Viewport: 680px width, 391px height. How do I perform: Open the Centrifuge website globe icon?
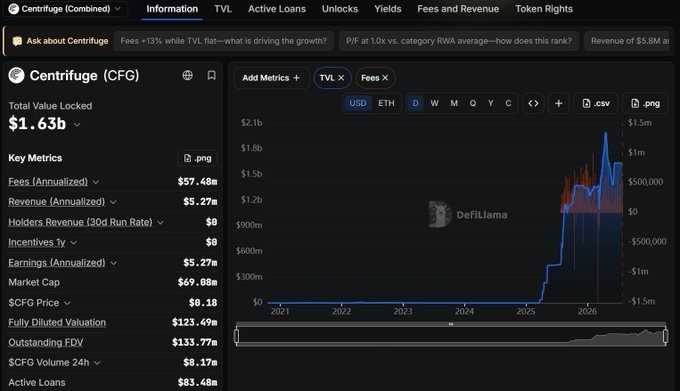(187, 75)
